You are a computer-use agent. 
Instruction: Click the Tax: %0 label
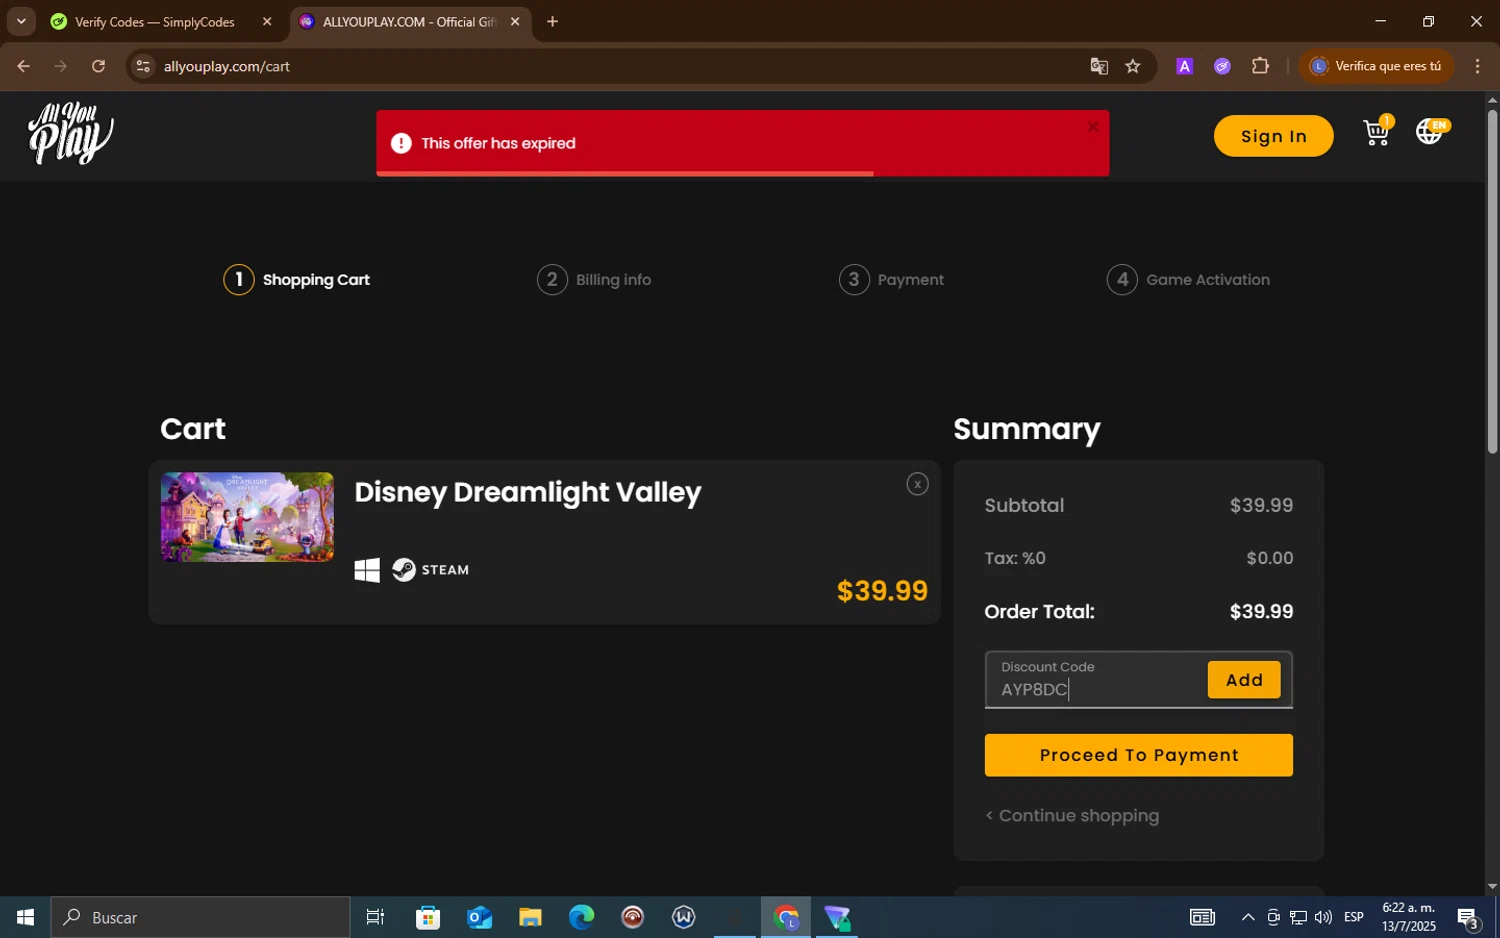[1015, 559]
